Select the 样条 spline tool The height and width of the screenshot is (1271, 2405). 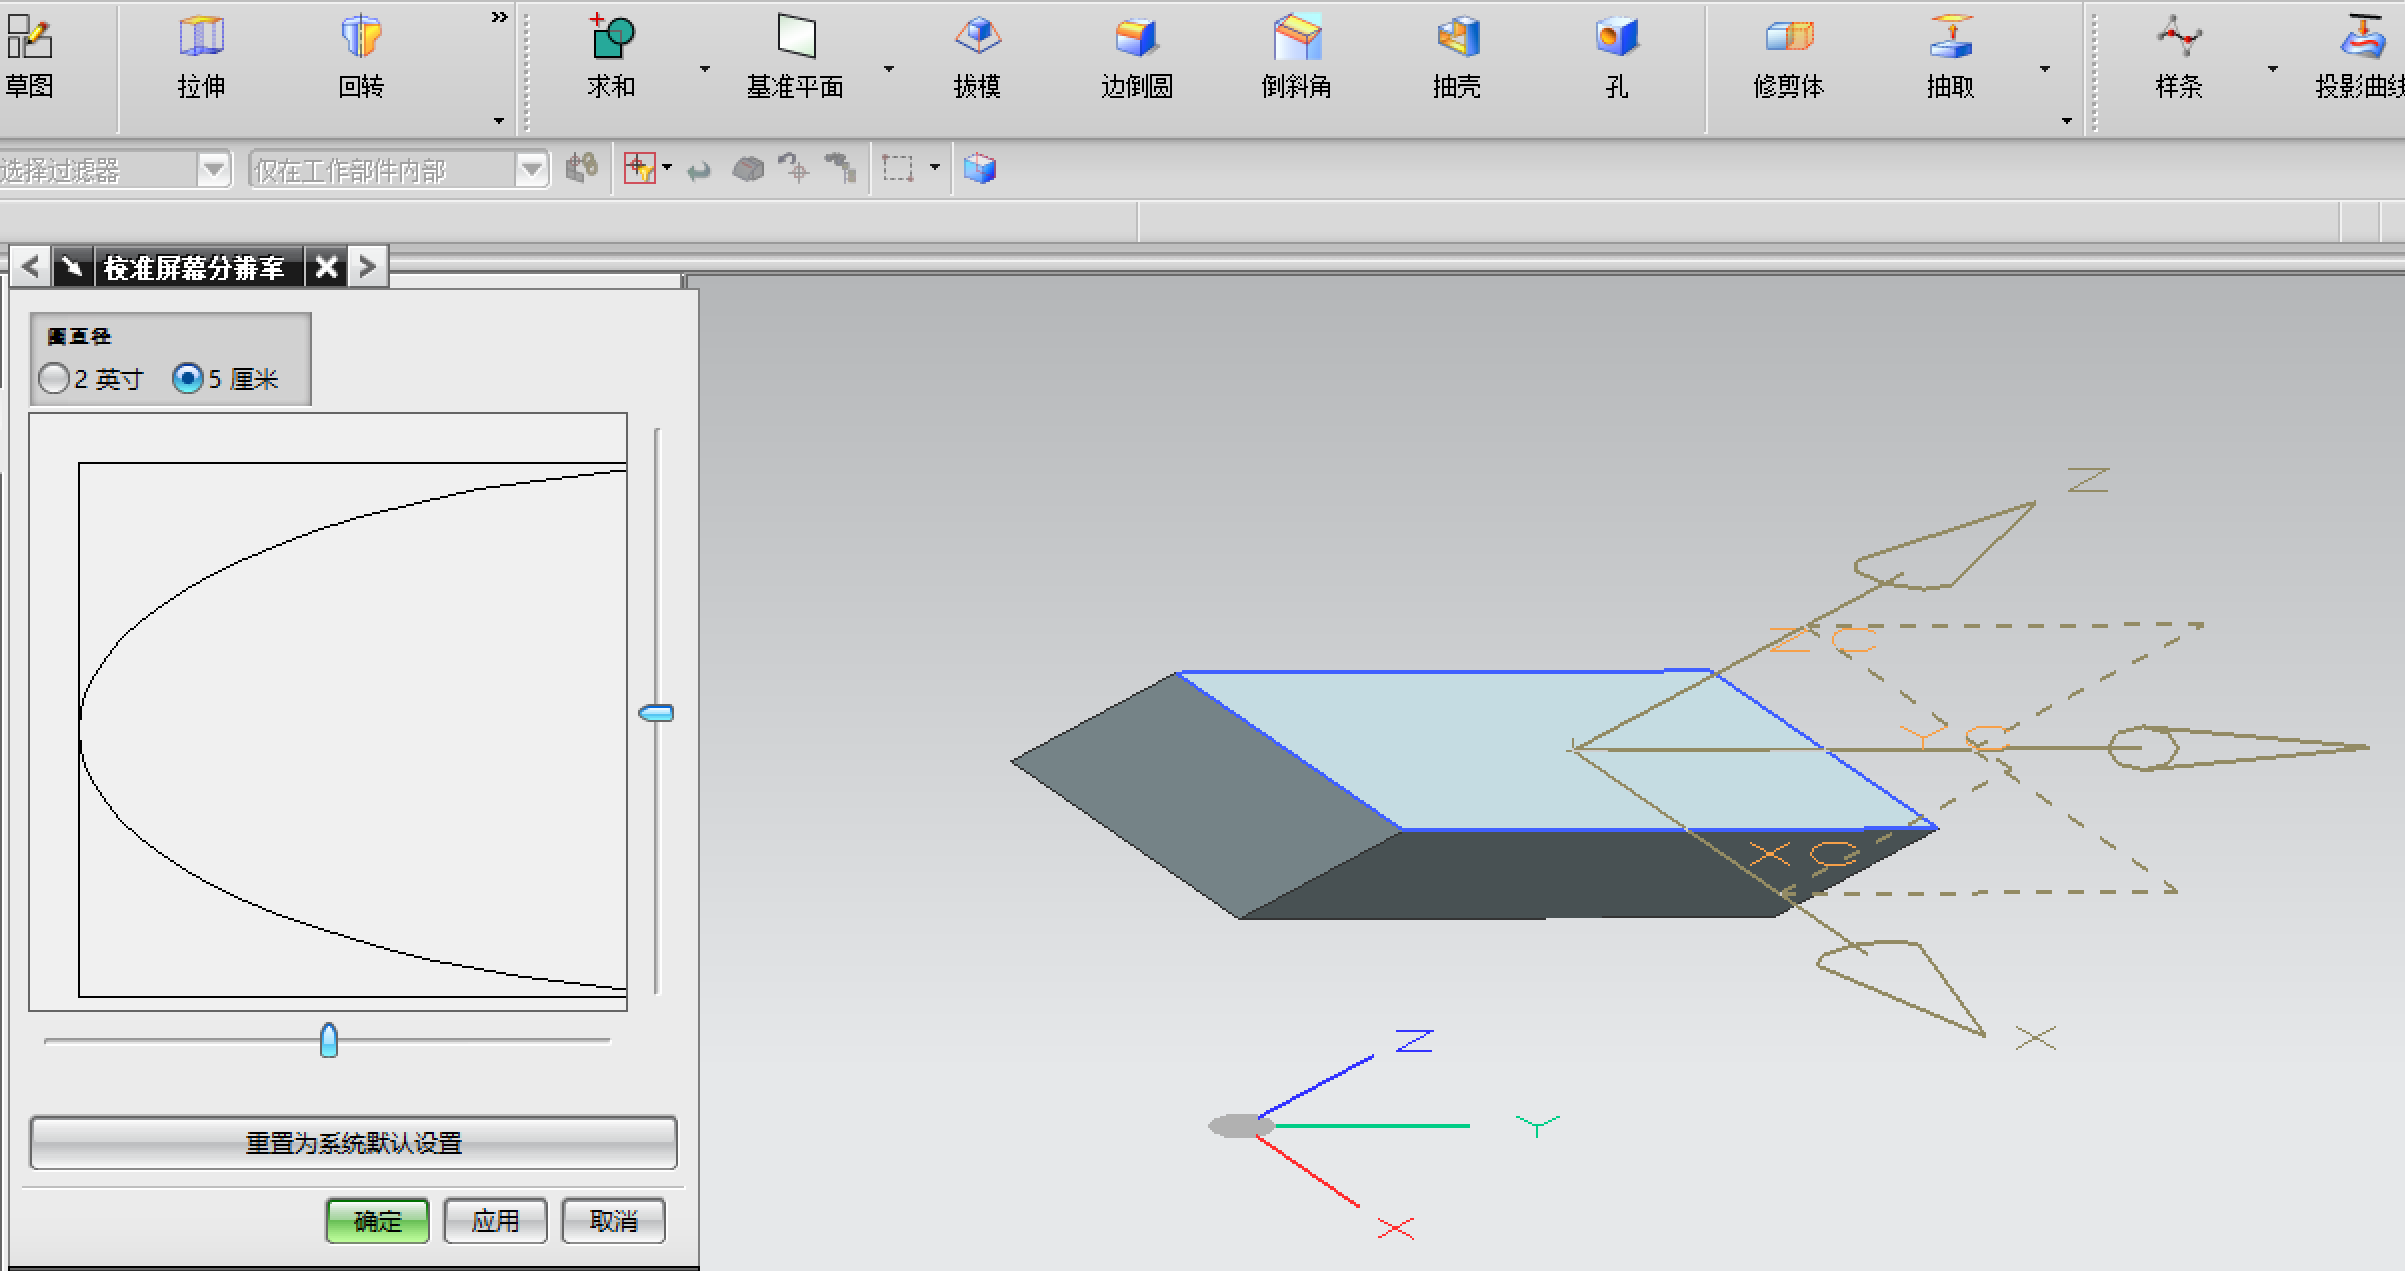tap(2179, 56)
